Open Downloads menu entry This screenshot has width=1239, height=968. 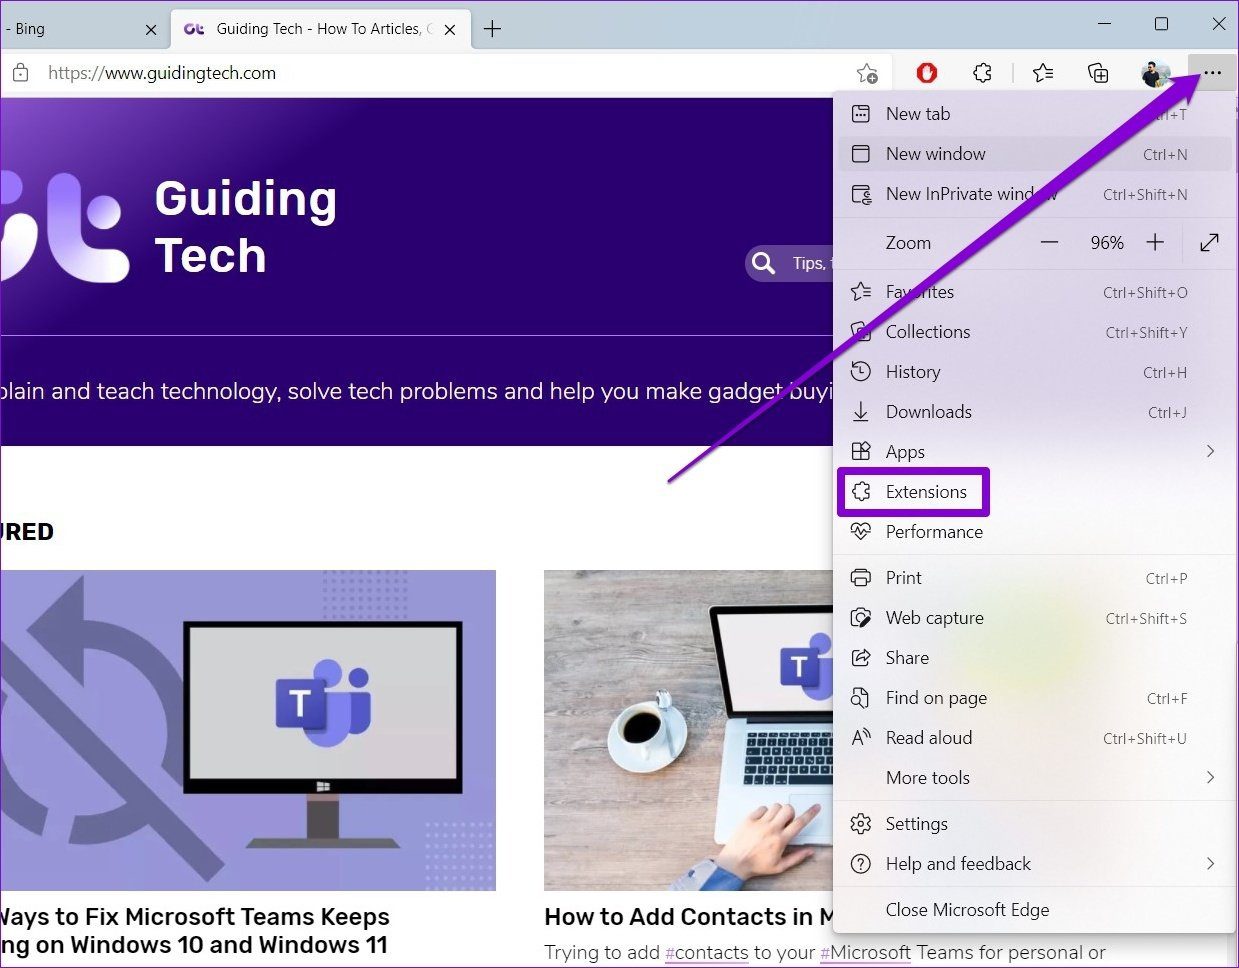pyautogui.click(x=1035, y=412)
